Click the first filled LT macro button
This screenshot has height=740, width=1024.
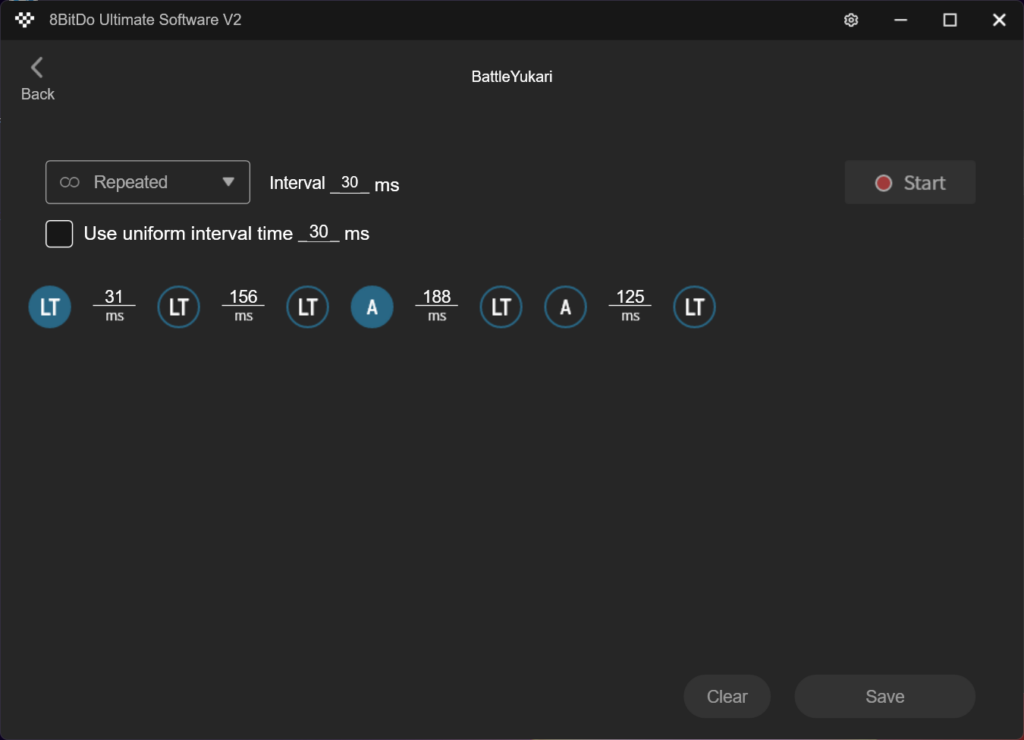pos(50,307)
